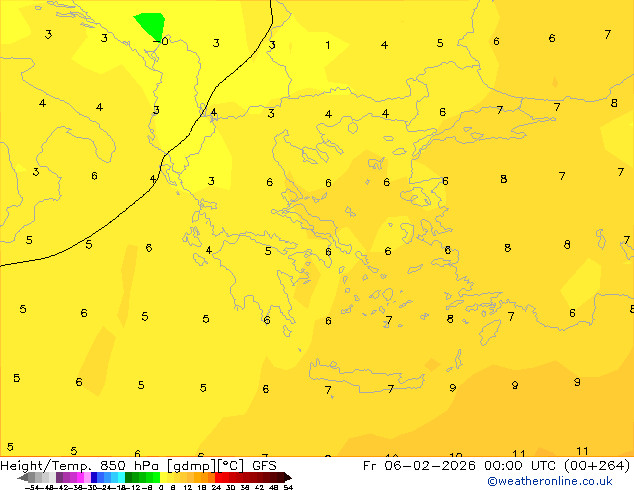Pick the dark purple legend swatch
The height and width of the screenshot is (490, 634).
(59, 477)
